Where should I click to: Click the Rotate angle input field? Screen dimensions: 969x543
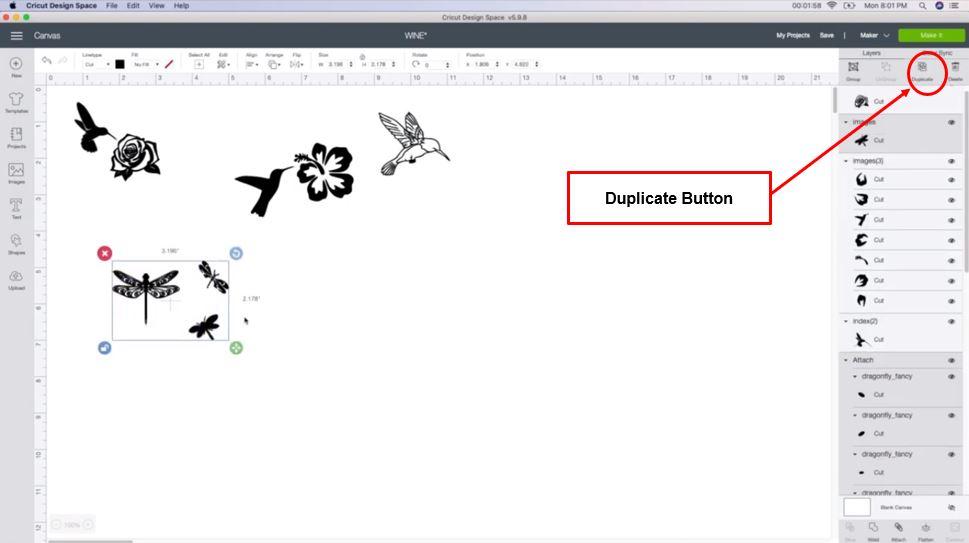pos(434,64)
